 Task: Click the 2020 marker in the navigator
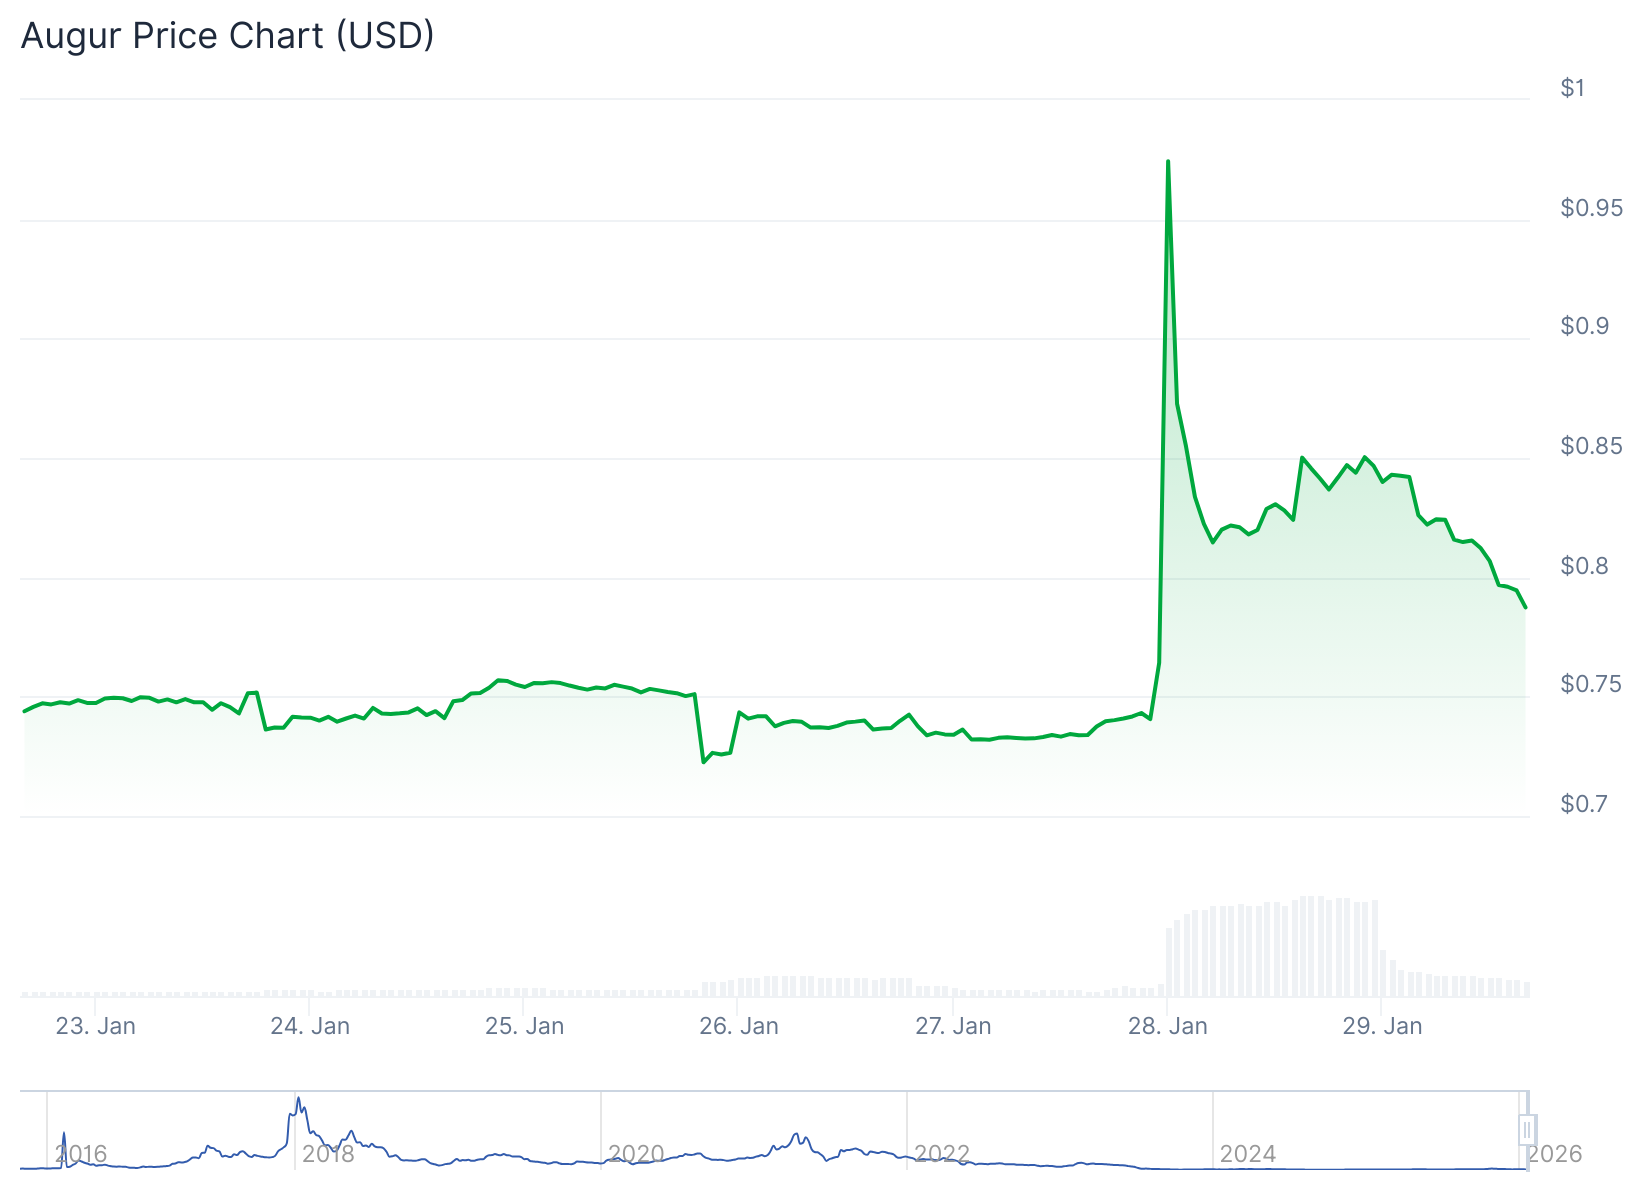pos(636,1154)
